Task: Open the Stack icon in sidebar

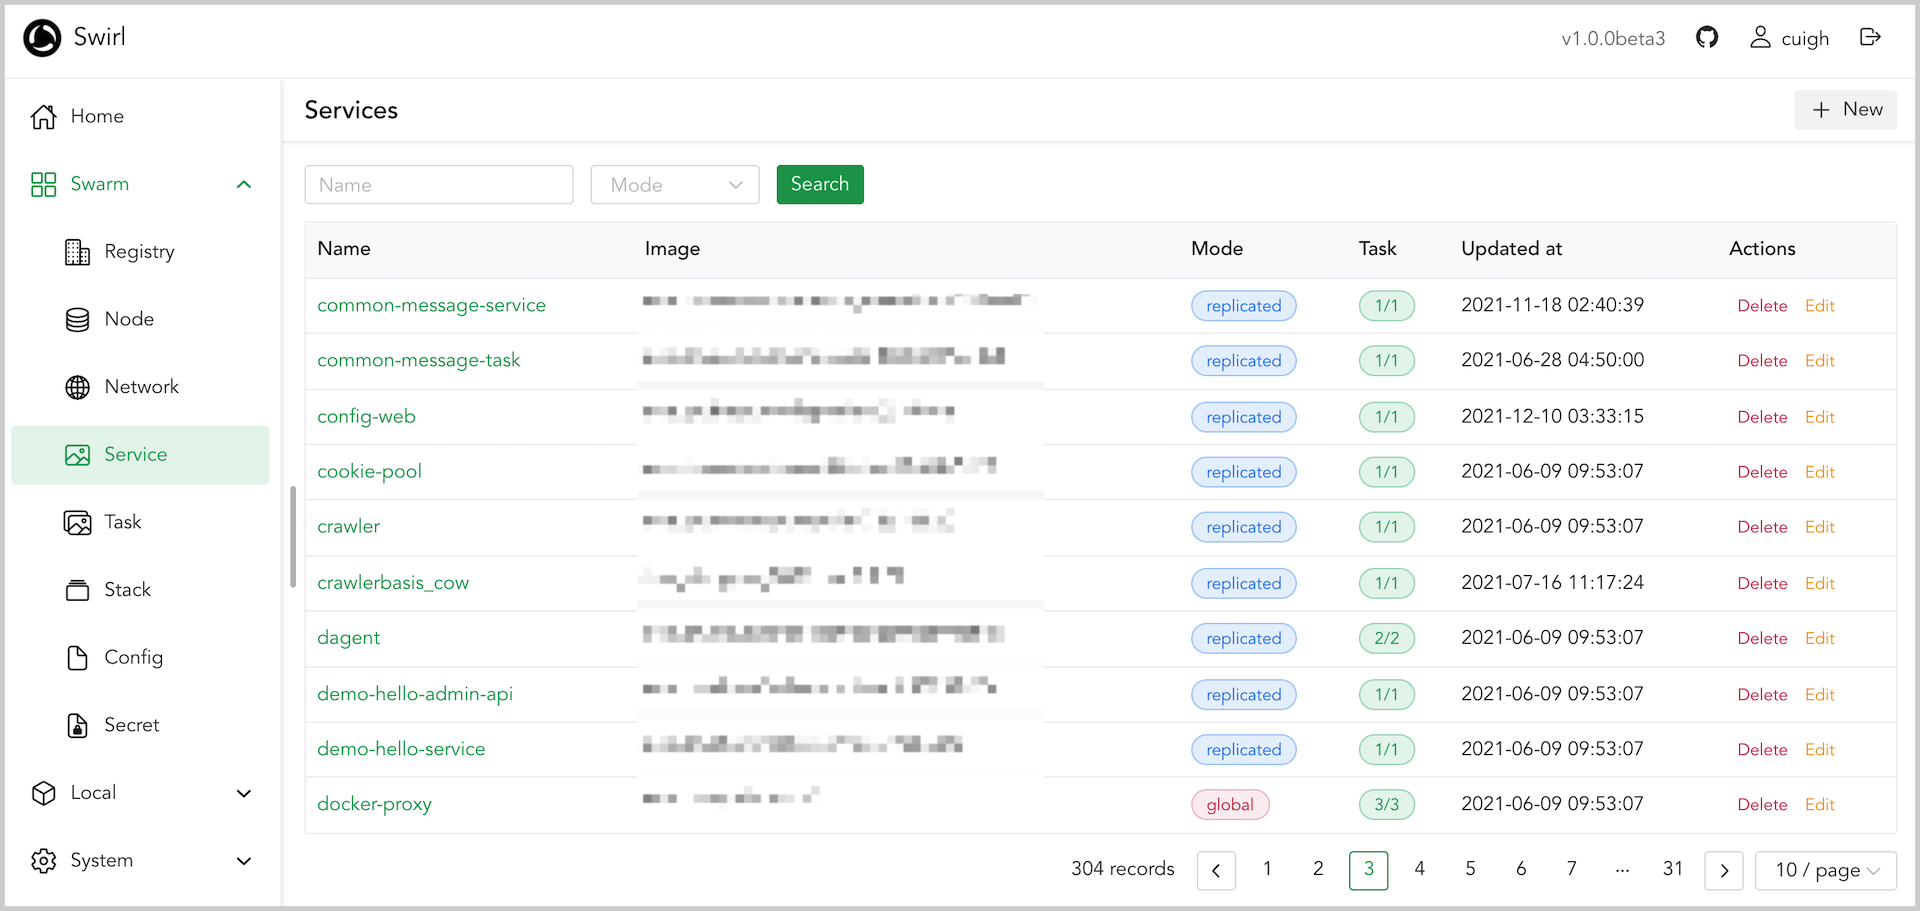Action: 77,590
